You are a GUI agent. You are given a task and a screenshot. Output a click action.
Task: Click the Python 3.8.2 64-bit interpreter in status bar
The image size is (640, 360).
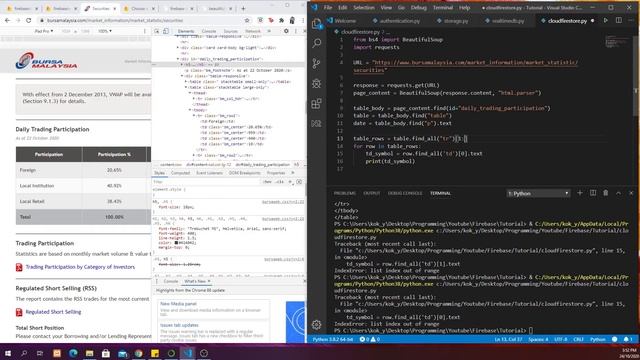(x=333, y=339)
